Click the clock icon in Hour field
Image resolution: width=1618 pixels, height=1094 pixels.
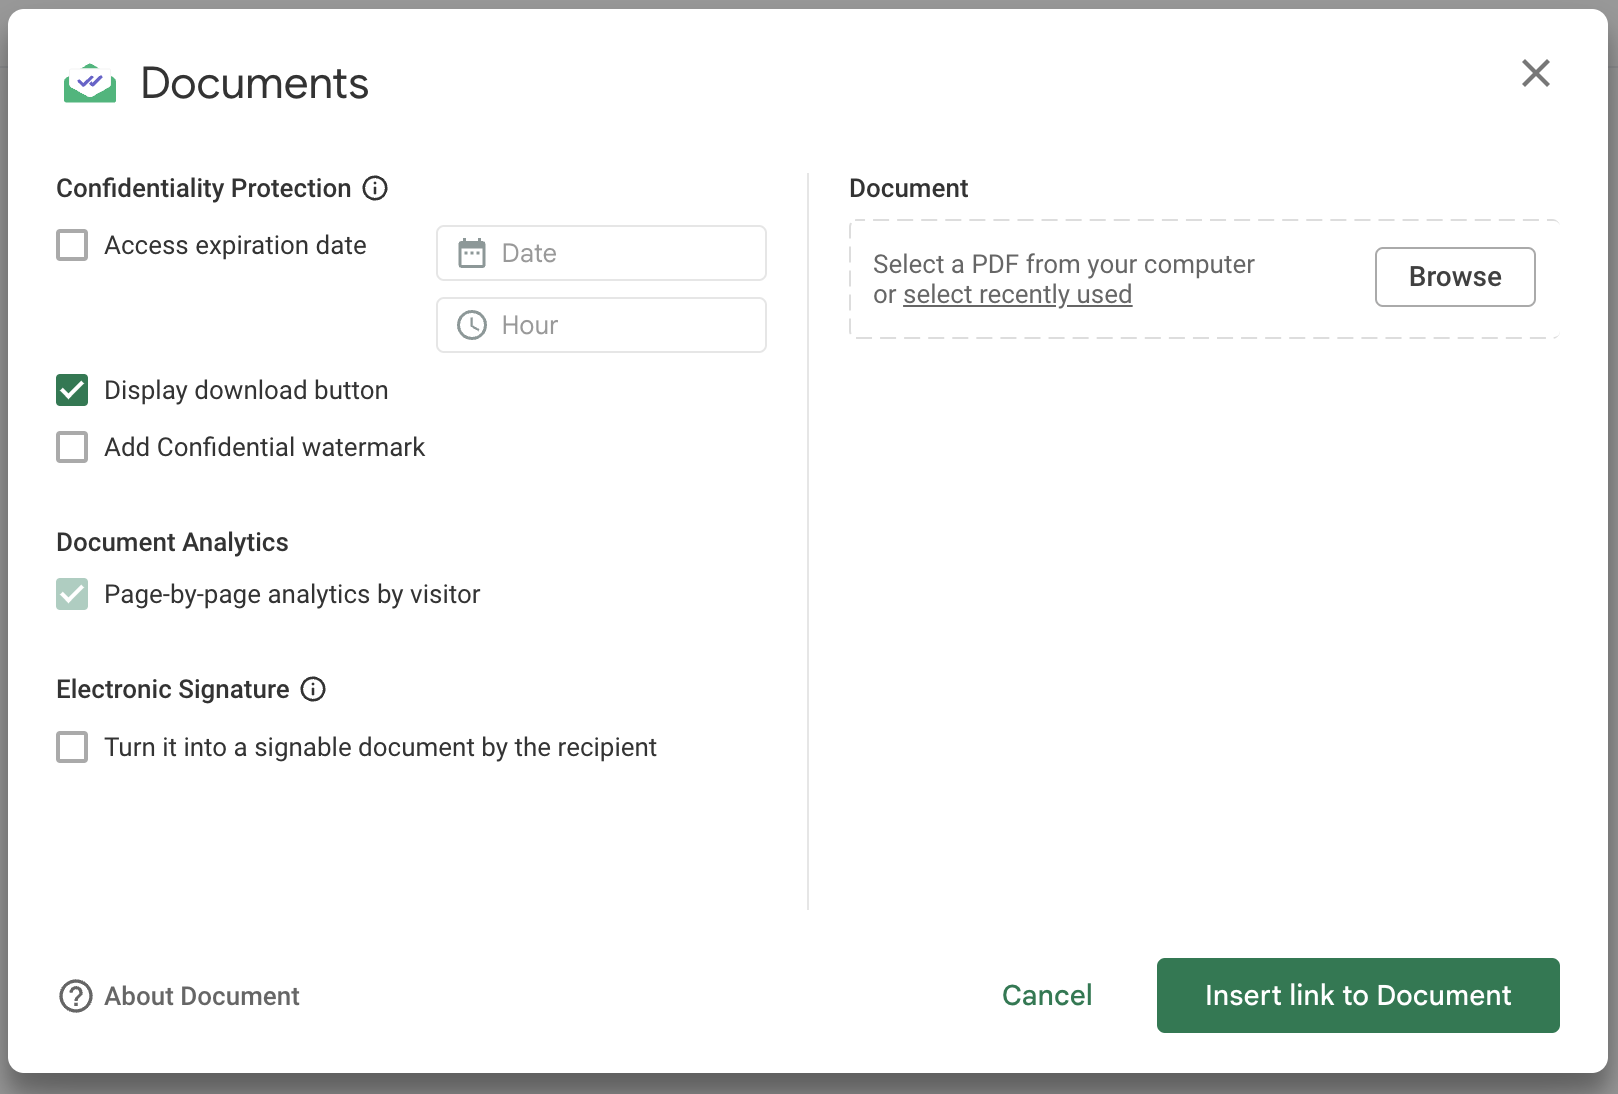[x=472, y=325]
